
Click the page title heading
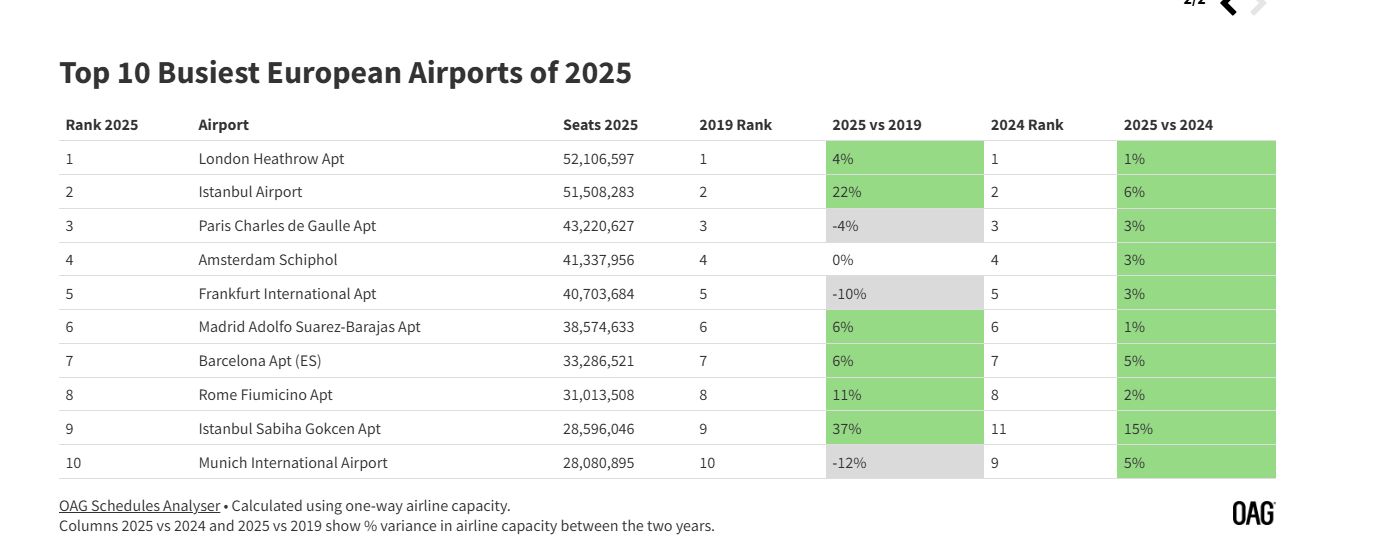[345, 73]
